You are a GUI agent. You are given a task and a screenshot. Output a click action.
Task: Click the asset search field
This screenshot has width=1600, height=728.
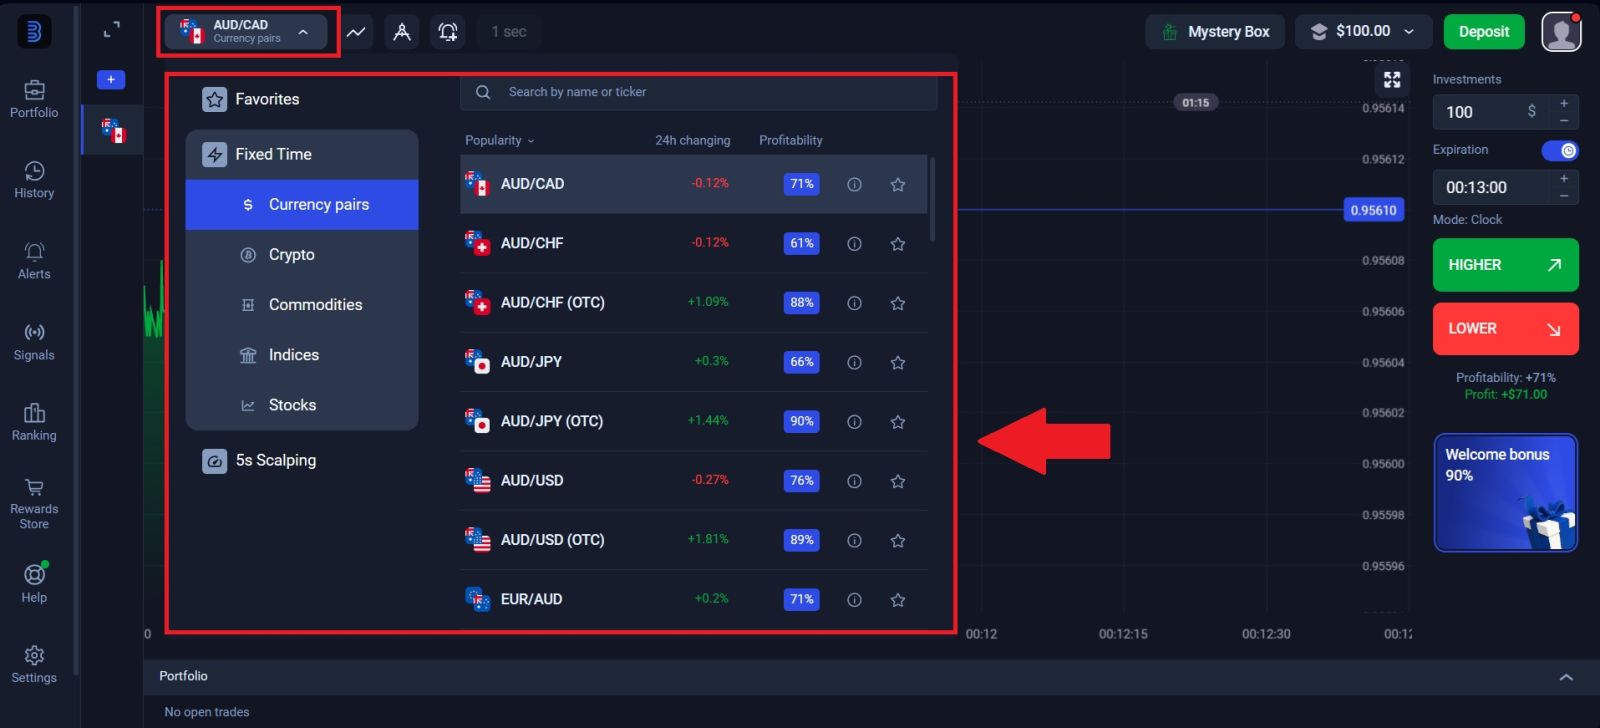[700, 92]
